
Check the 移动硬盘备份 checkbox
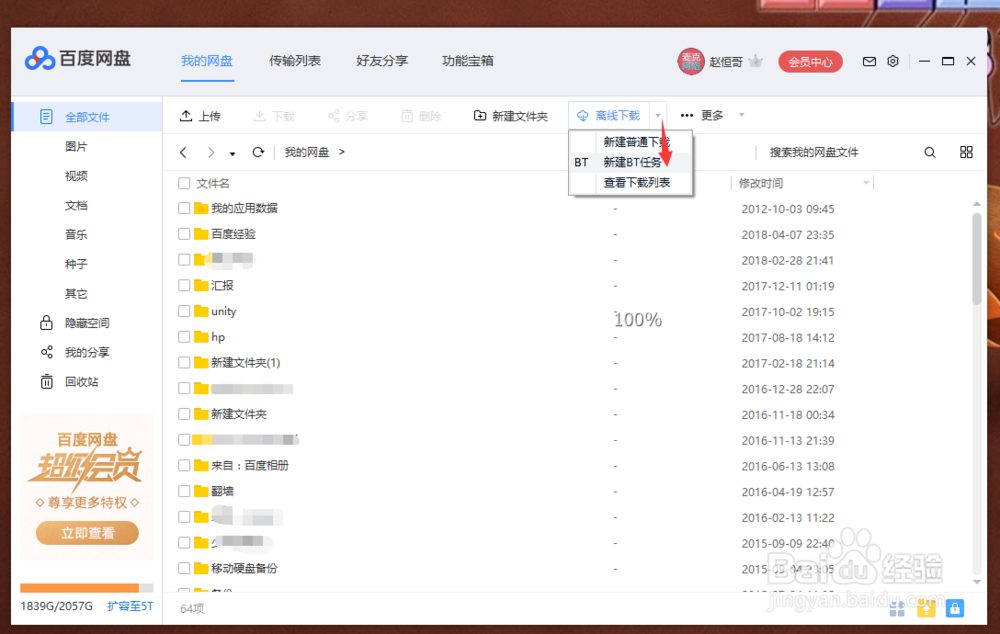point(184,568)
